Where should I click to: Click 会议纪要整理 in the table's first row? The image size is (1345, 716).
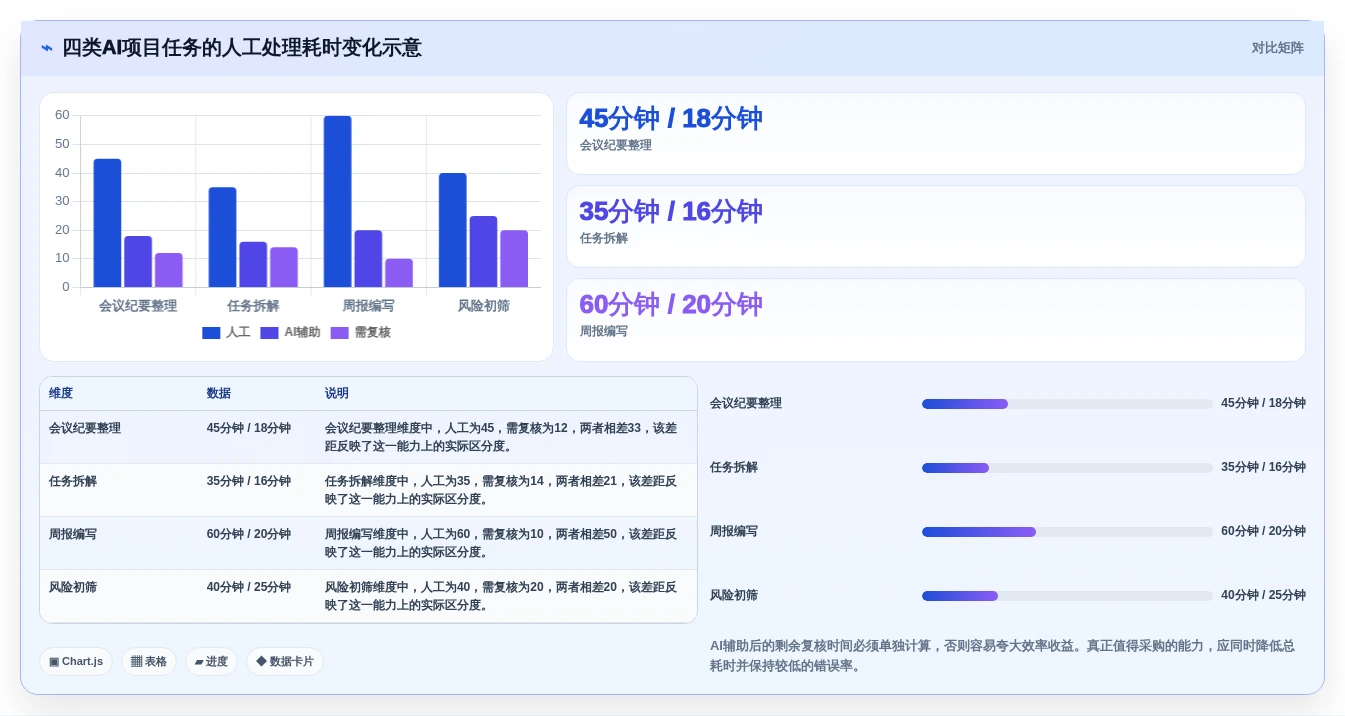(85, 428)
